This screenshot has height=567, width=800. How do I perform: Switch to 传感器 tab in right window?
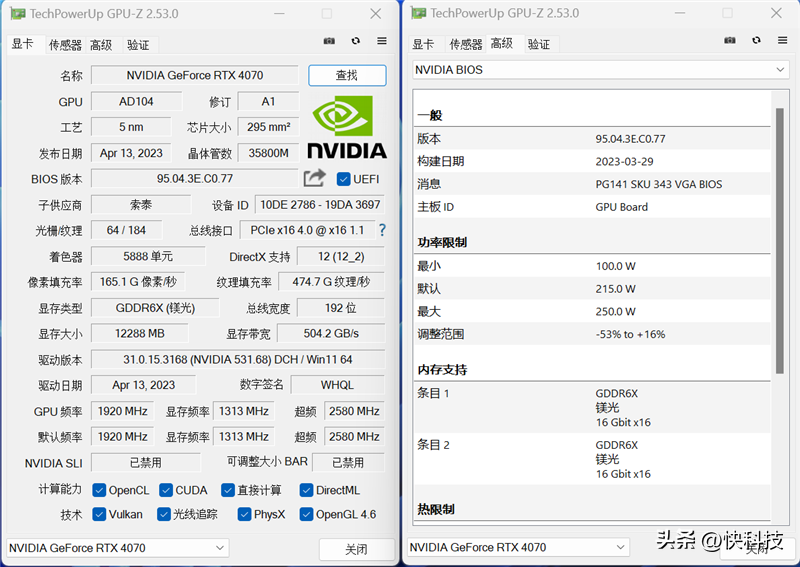[x=466, y=44]
